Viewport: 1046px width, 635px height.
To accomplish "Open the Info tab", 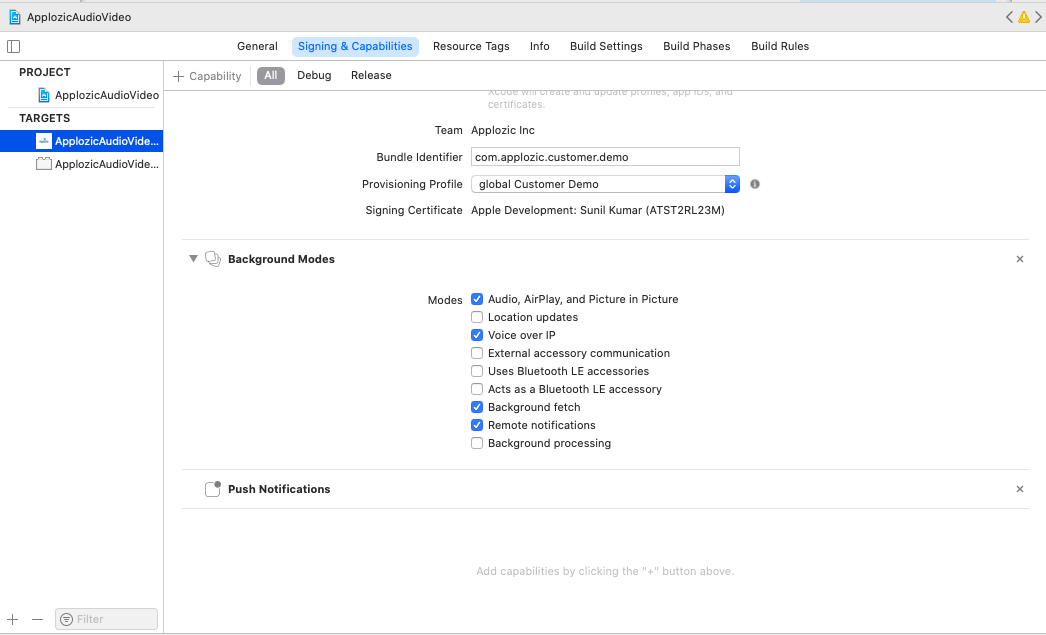I will [540, 46].
